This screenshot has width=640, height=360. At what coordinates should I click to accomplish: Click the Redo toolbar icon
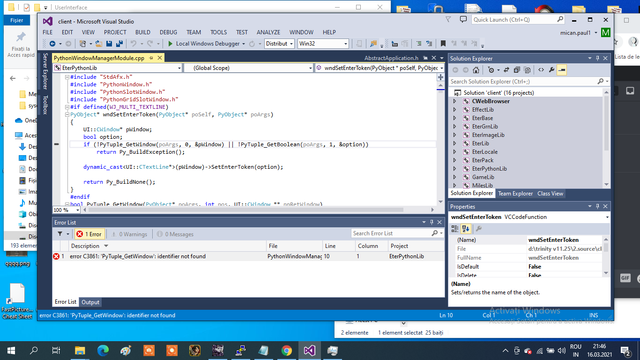150,44
